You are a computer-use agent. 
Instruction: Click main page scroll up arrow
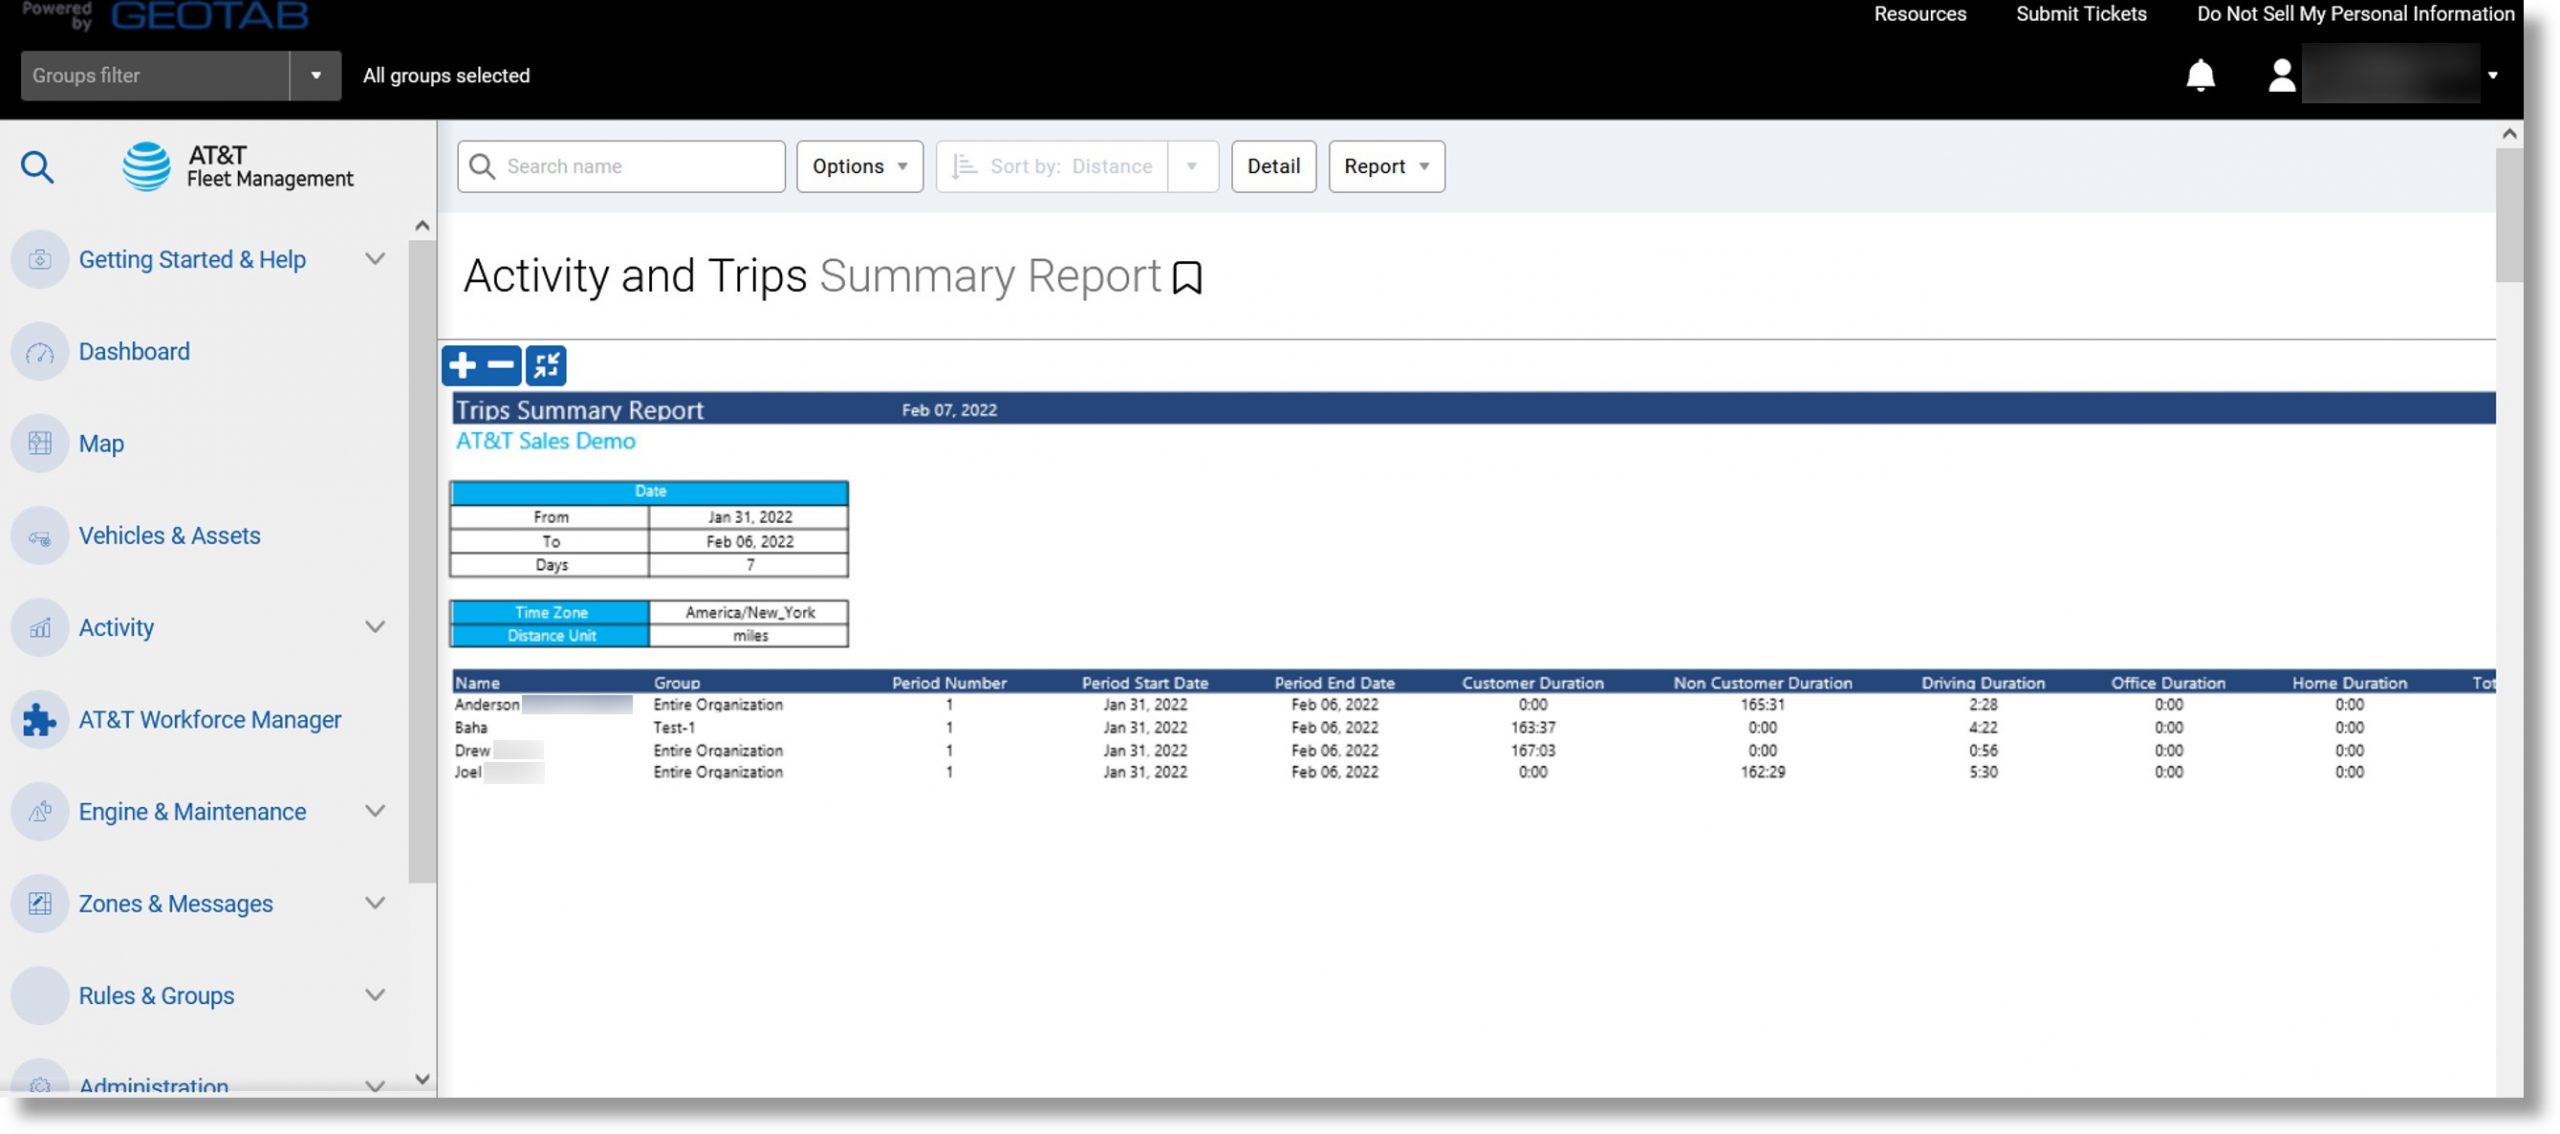(x=2509, y=134)
